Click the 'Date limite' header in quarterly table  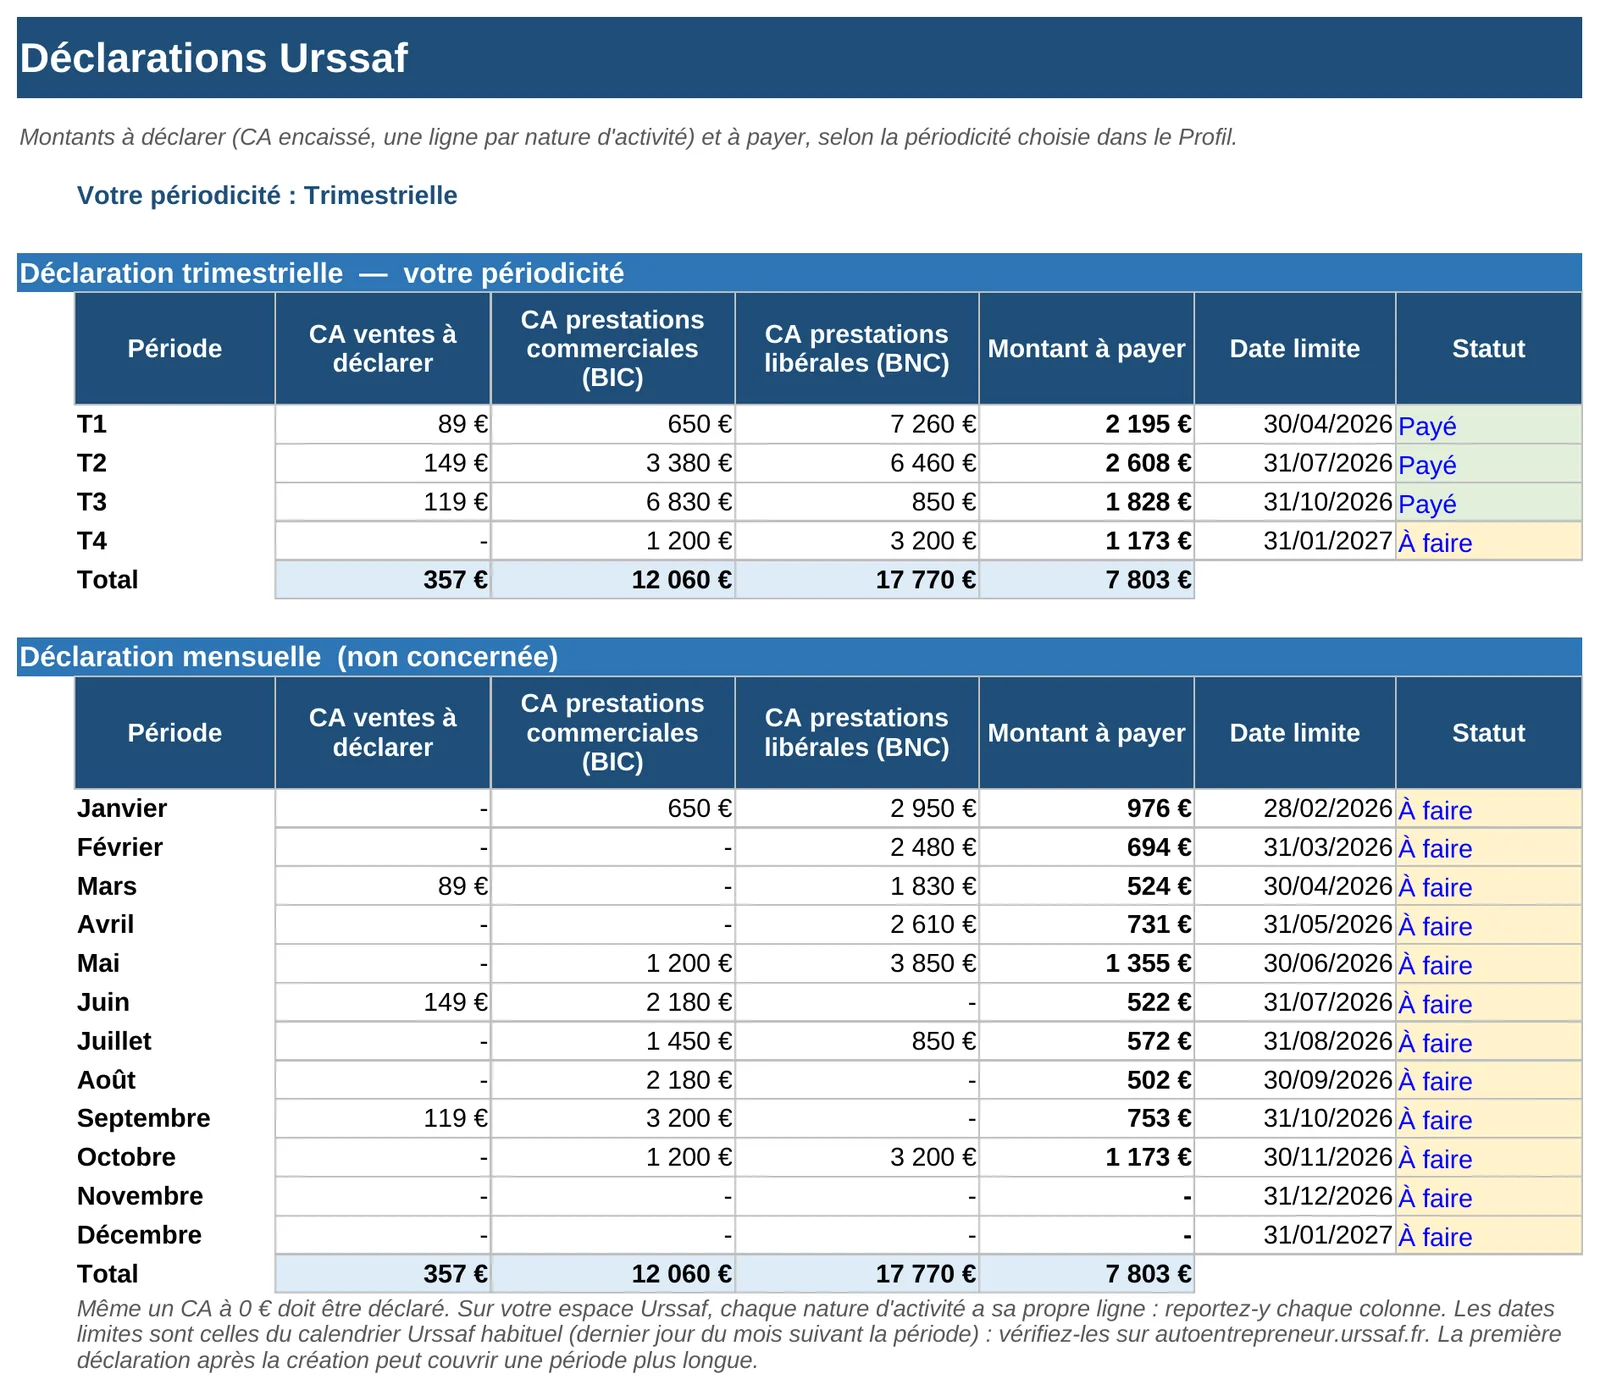1295,349
